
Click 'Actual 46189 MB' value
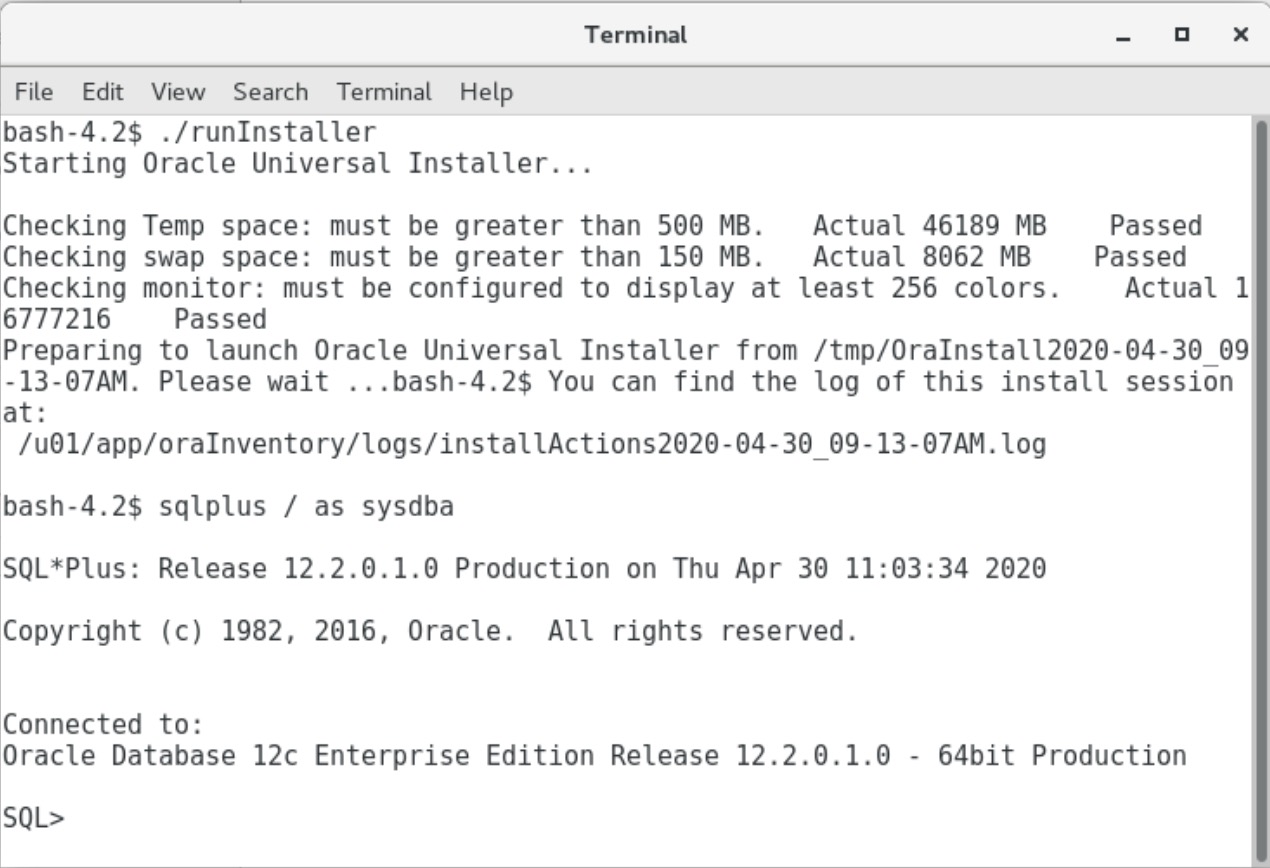coord(929,226)
